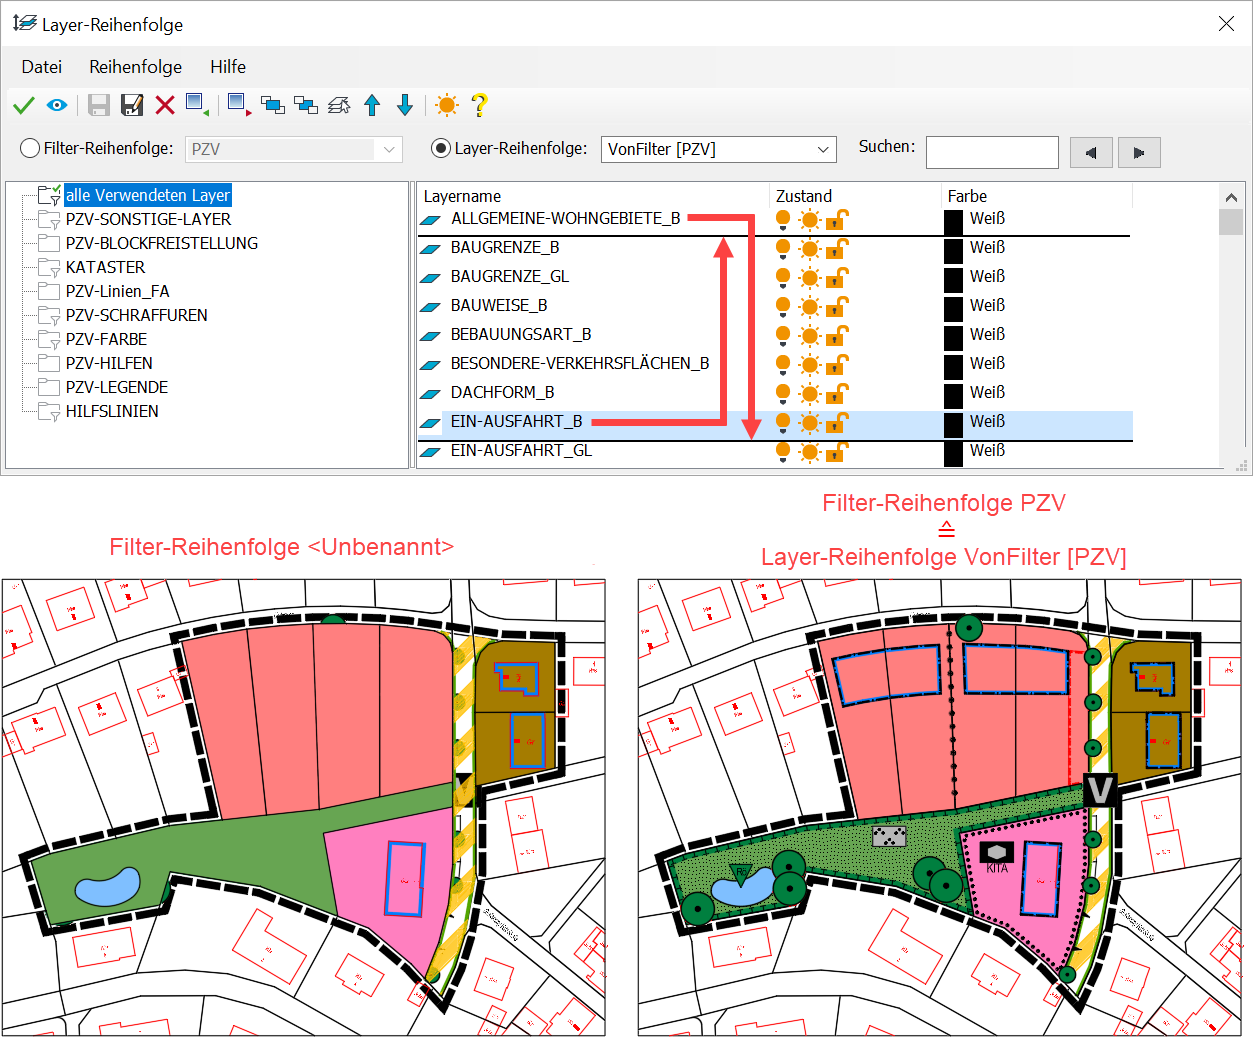Click the red X delete icon
The height and width of the screenshot is (1037, 1253).
(x=165, y=105)
